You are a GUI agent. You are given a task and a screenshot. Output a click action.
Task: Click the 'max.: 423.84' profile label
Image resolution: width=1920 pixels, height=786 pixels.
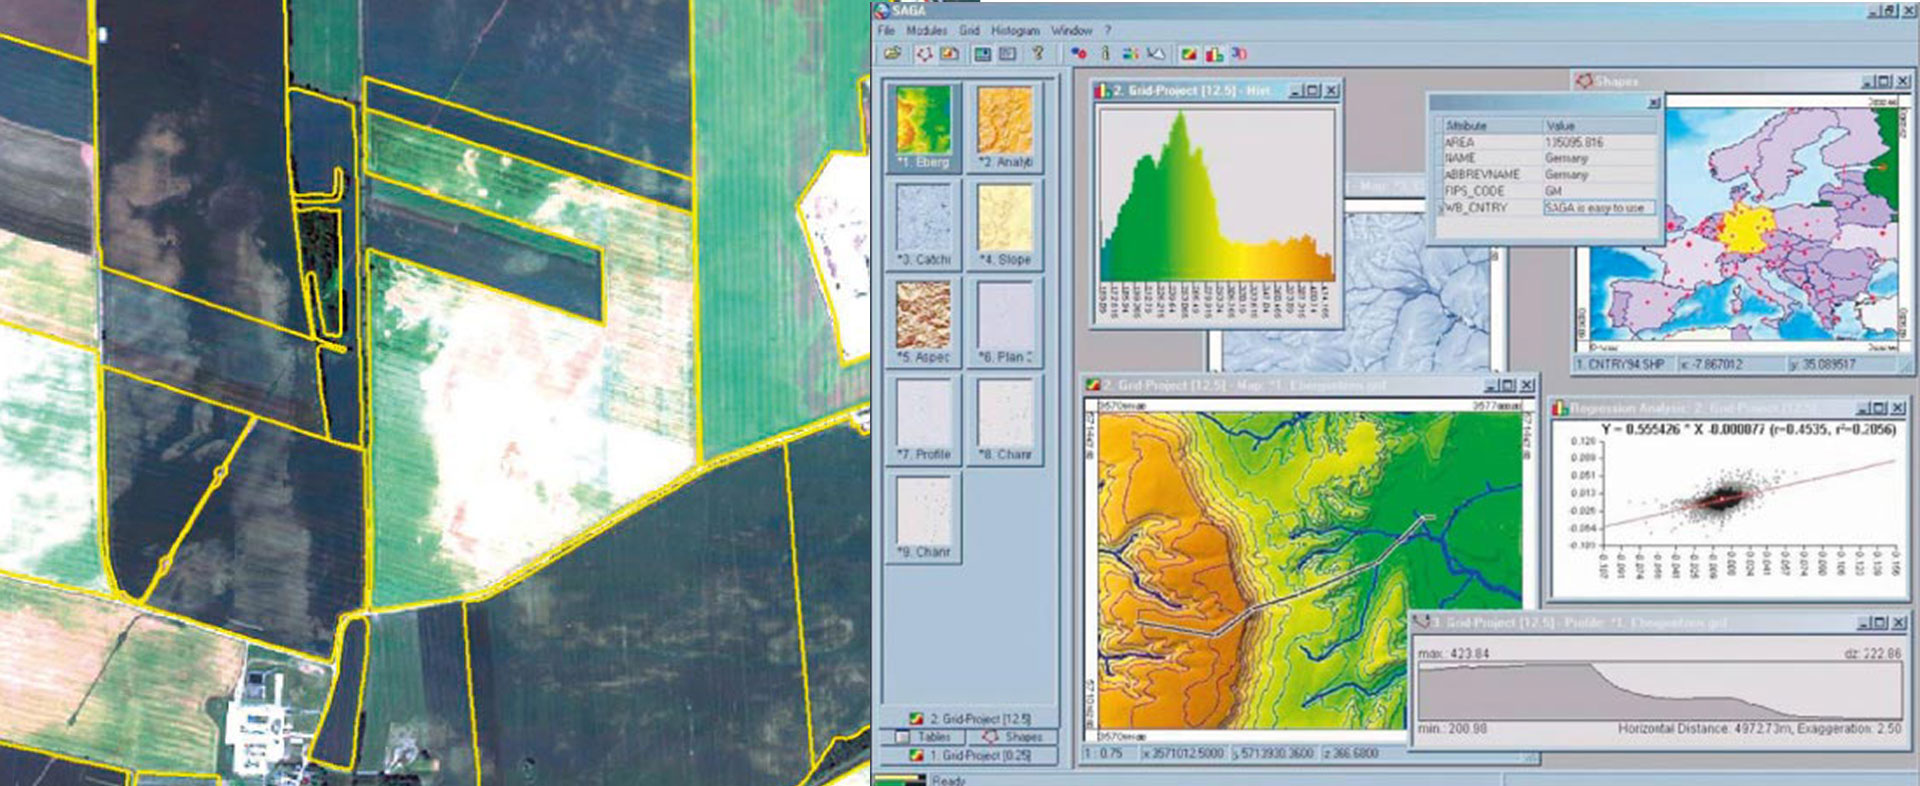1453,653
